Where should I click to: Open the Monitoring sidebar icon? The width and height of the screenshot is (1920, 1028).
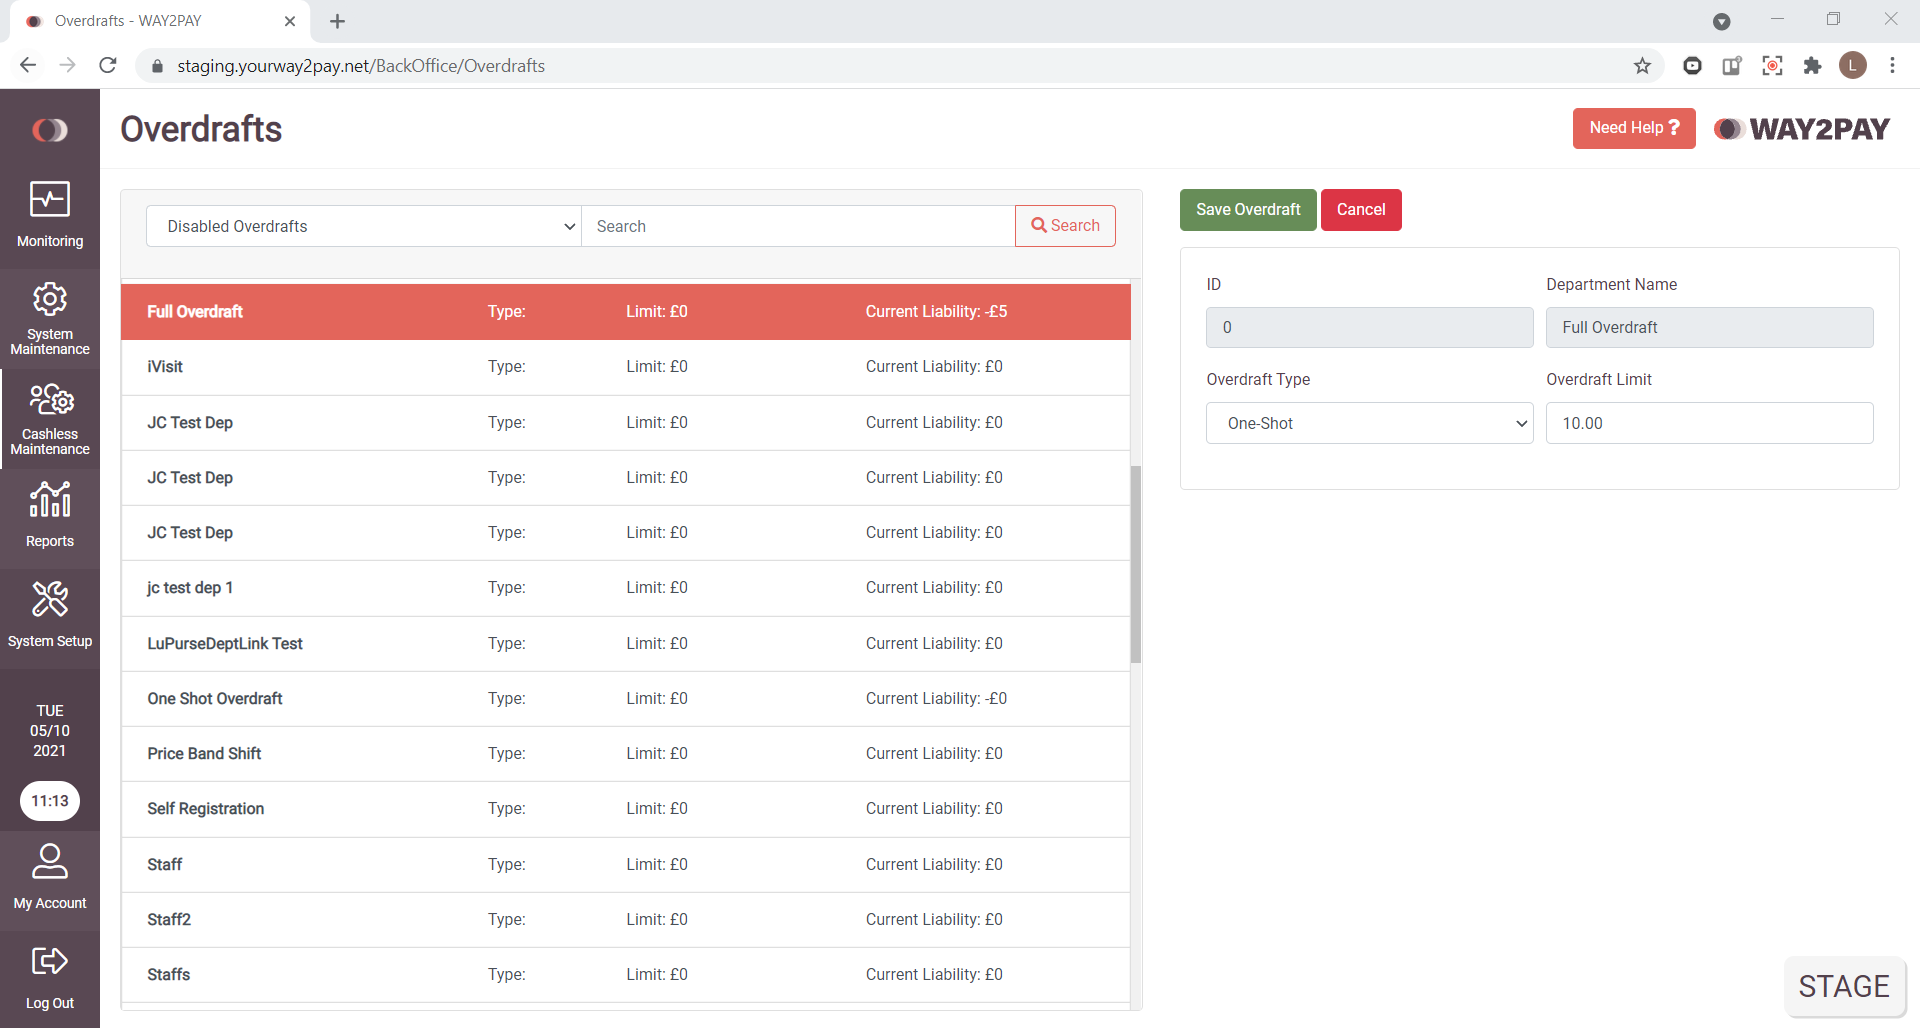pos(50,200)
